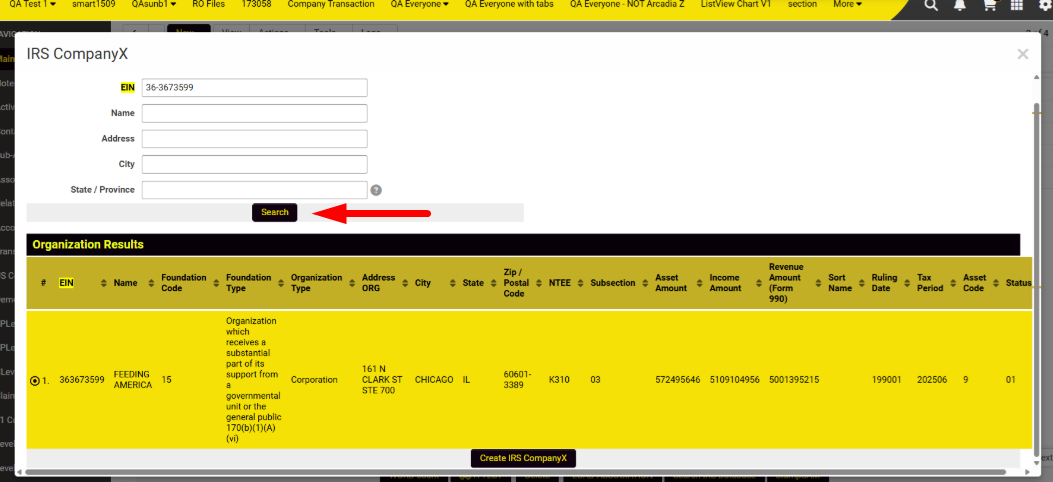Open the settings gear icon
Viewport: 1053px width, 482px height.
click(1046, 5)
